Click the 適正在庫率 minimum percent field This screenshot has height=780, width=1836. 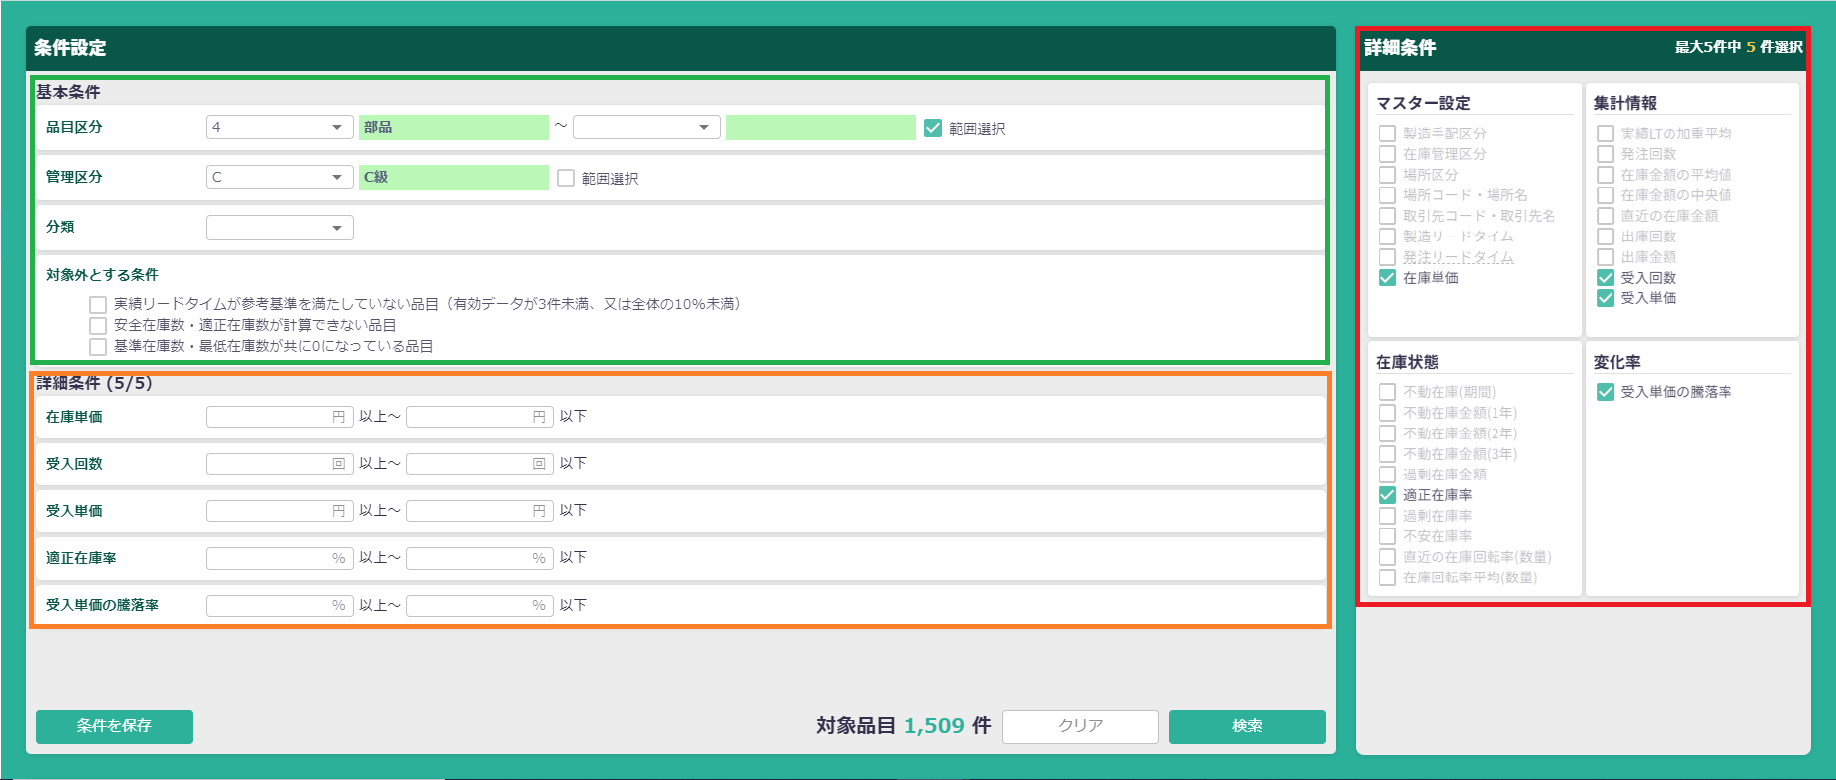(270, 558)
